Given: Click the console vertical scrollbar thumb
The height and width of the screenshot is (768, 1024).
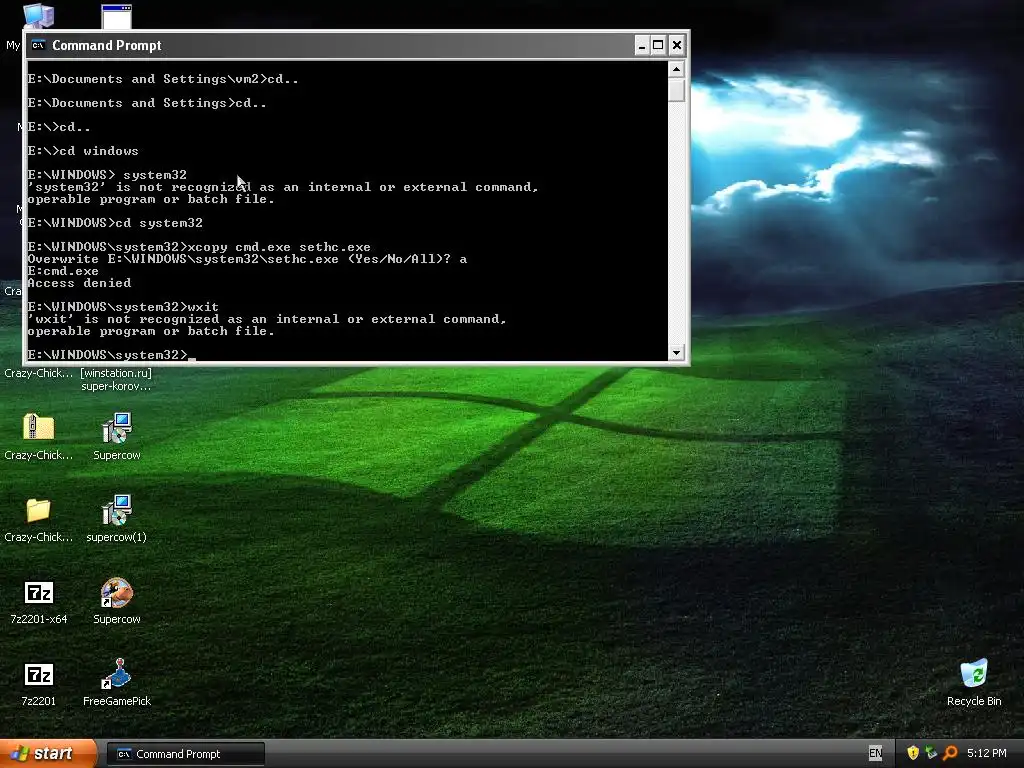Looking at the screenshot, I should (x=676, y=90).
